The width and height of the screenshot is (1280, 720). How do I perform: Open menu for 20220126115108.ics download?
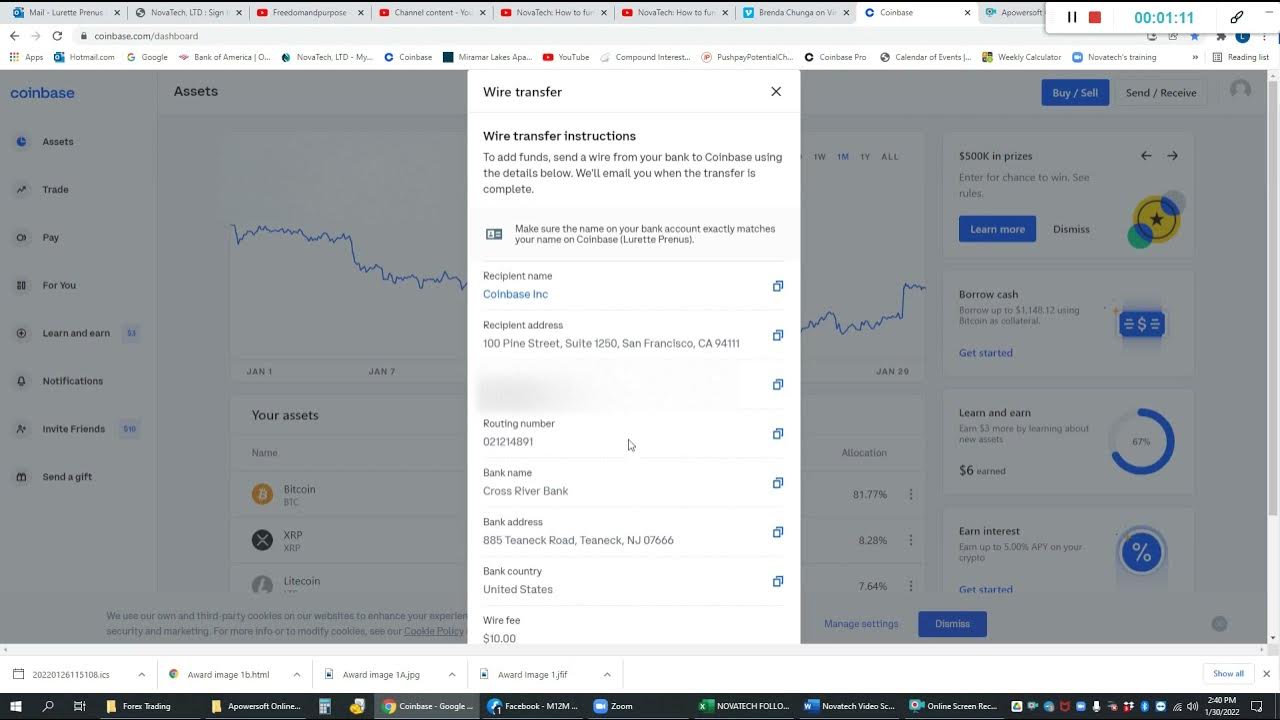(x=141, y=674)
